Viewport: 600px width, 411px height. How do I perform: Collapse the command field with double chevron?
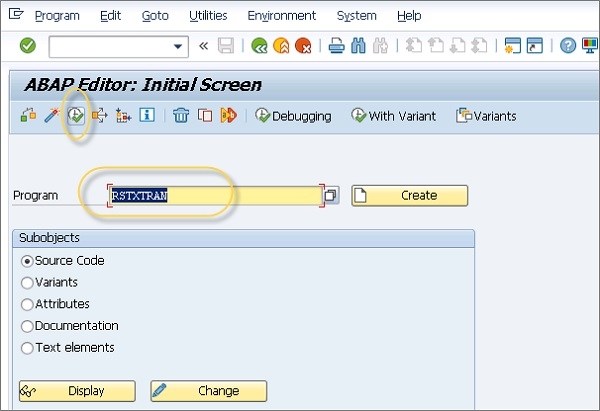tap(203, 46)
